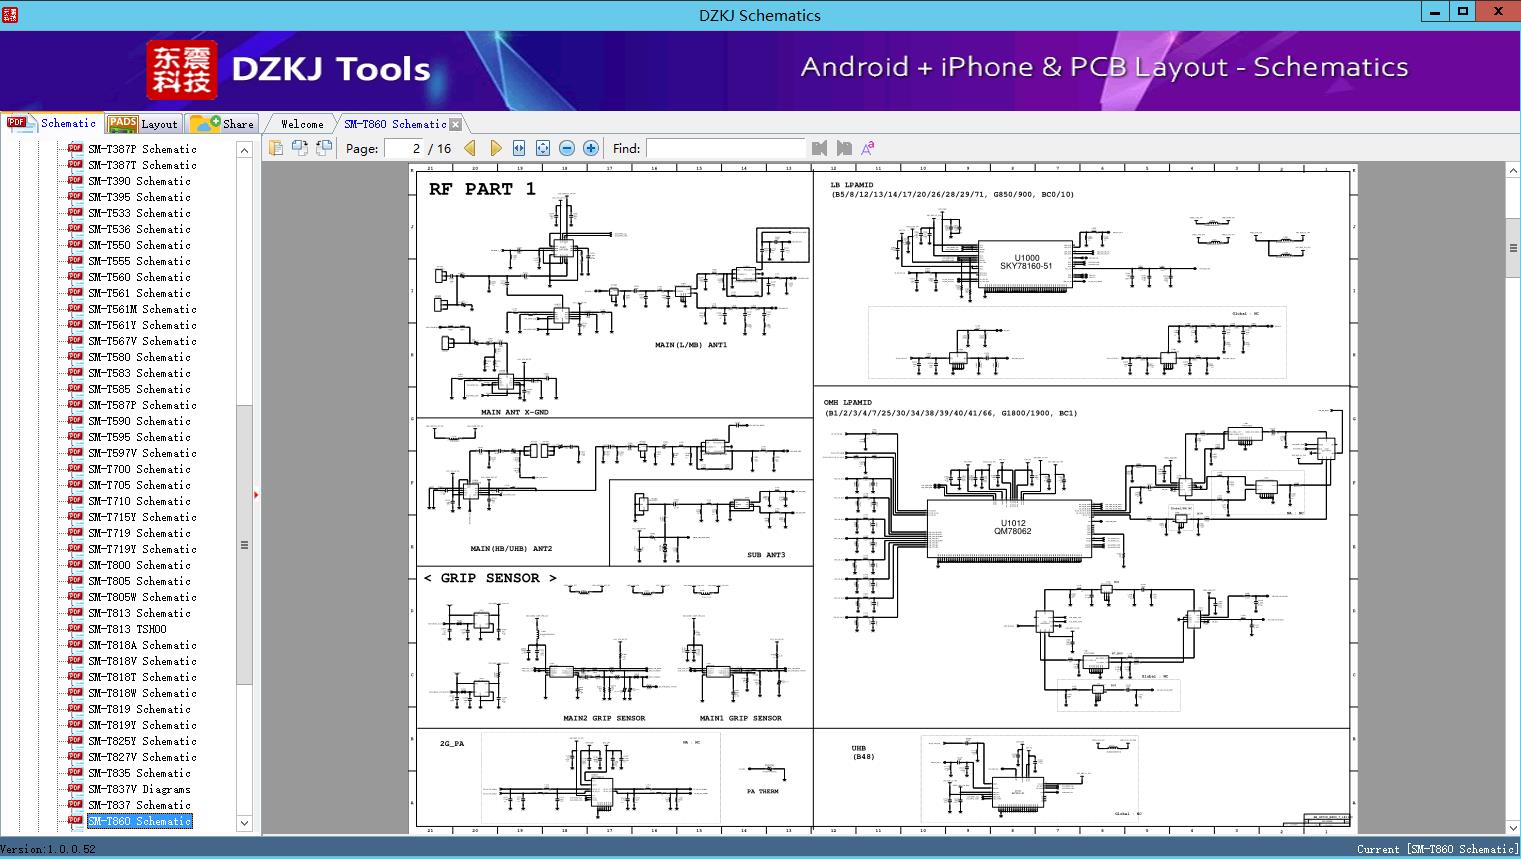The width and height of the screenshot is (1521, 859).
Task: Click the page number input field
Action: (x=404, y=148)
